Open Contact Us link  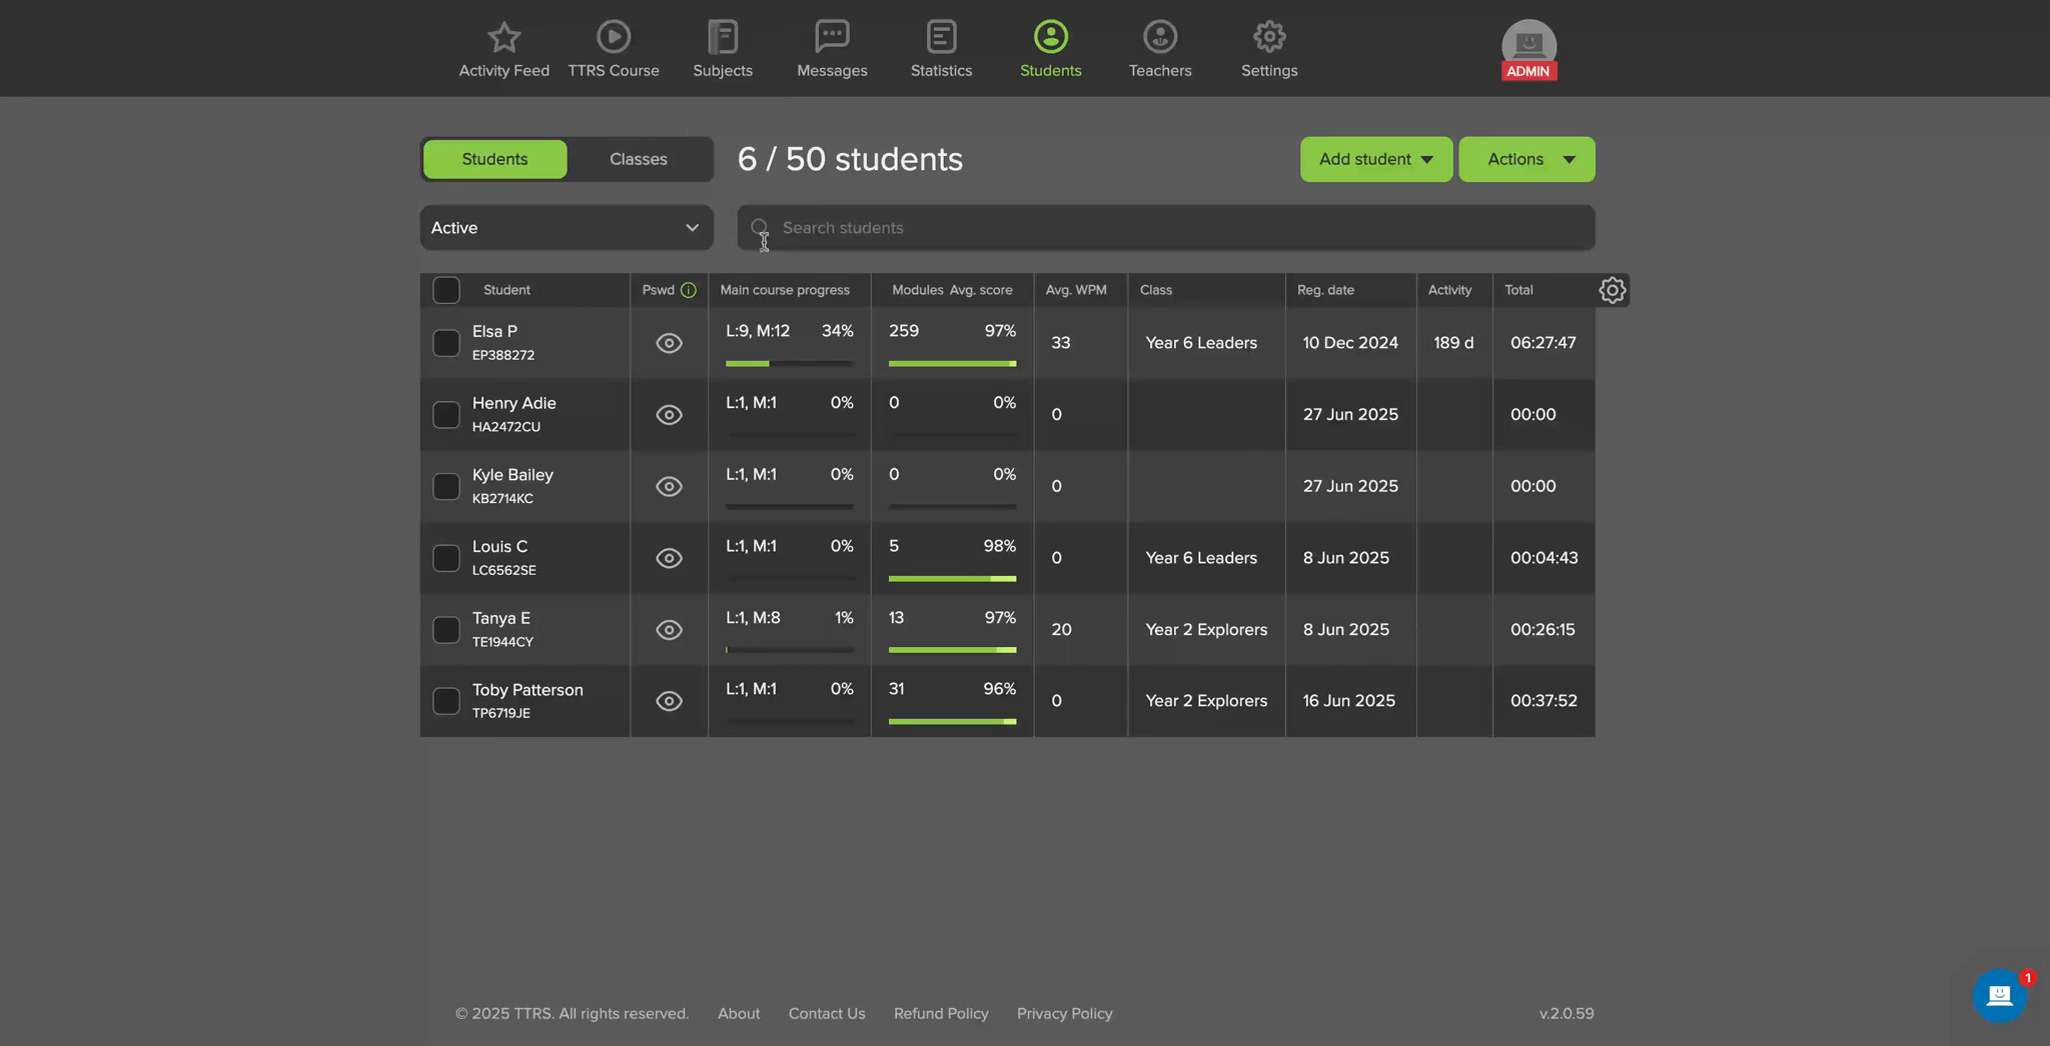point(826,1013)
